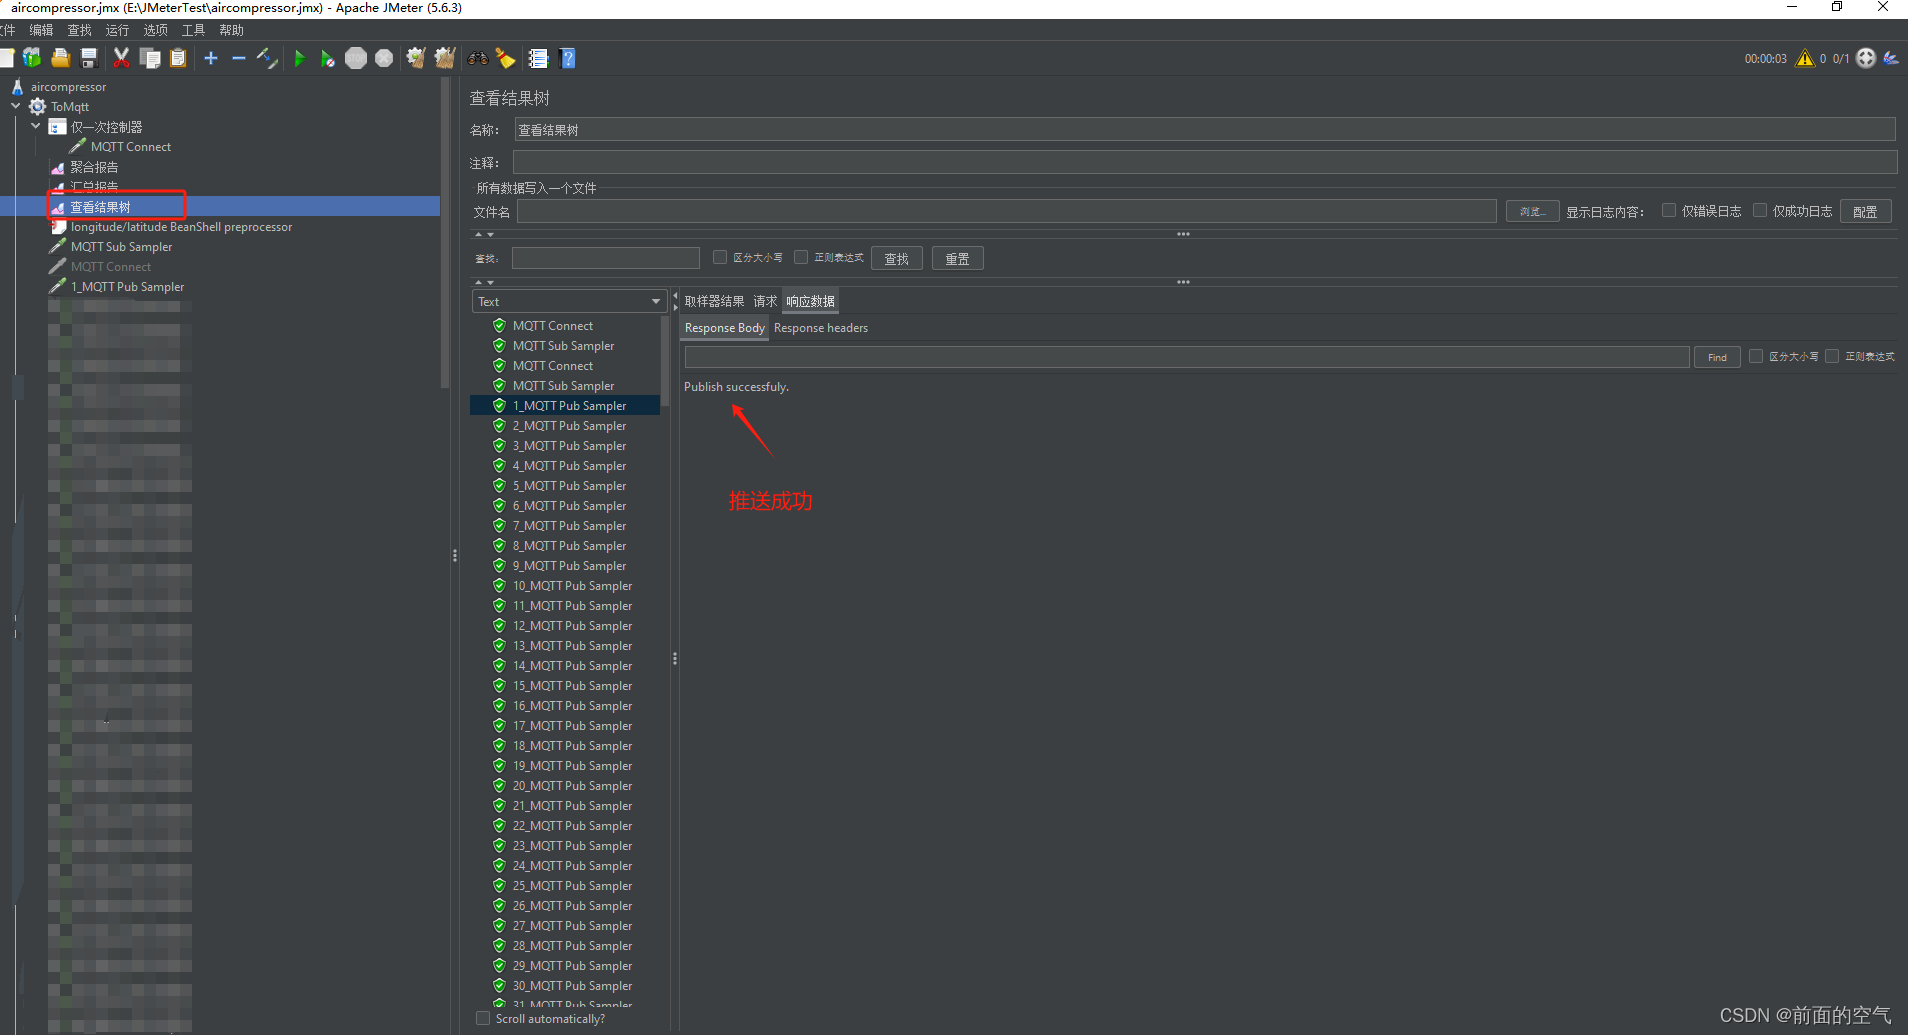Start test with no pauses icon

[327, 58]
